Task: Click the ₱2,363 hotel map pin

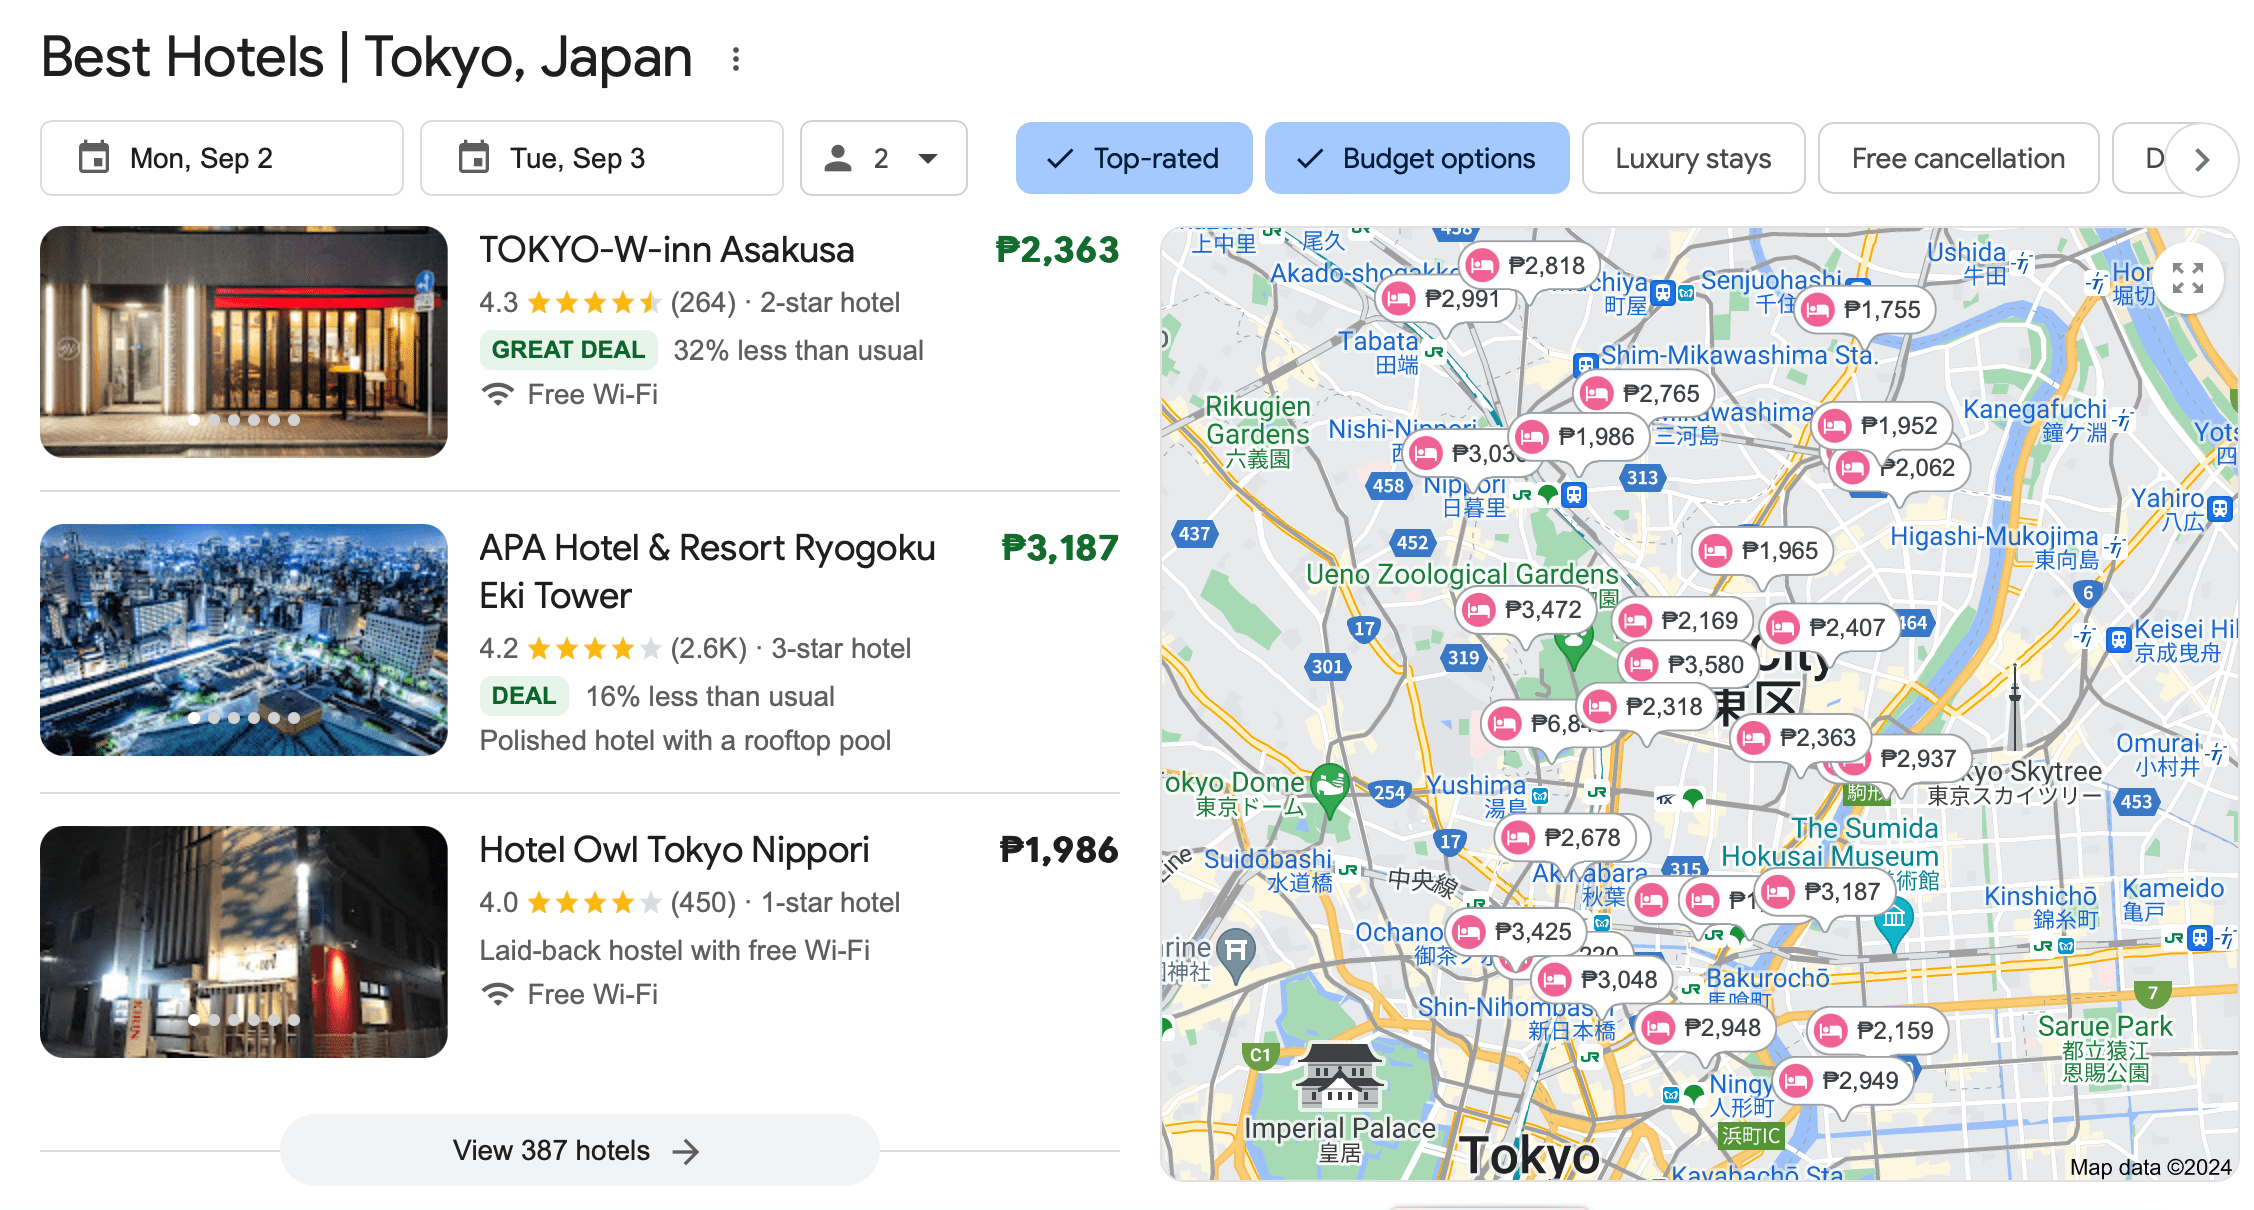Action: pyautogui.click(x=1801, y=738)
